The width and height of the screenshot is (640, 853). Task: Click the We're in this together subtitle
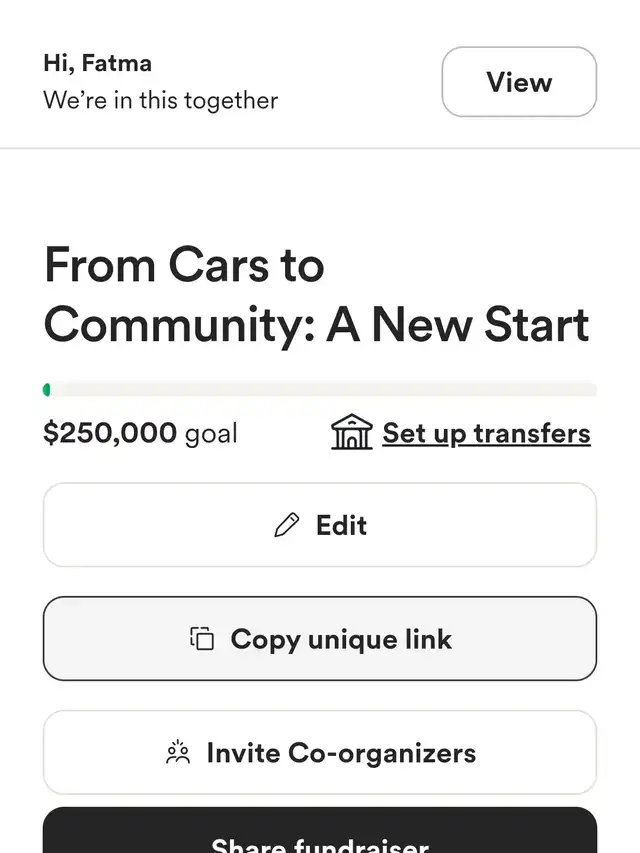point(161,101)
